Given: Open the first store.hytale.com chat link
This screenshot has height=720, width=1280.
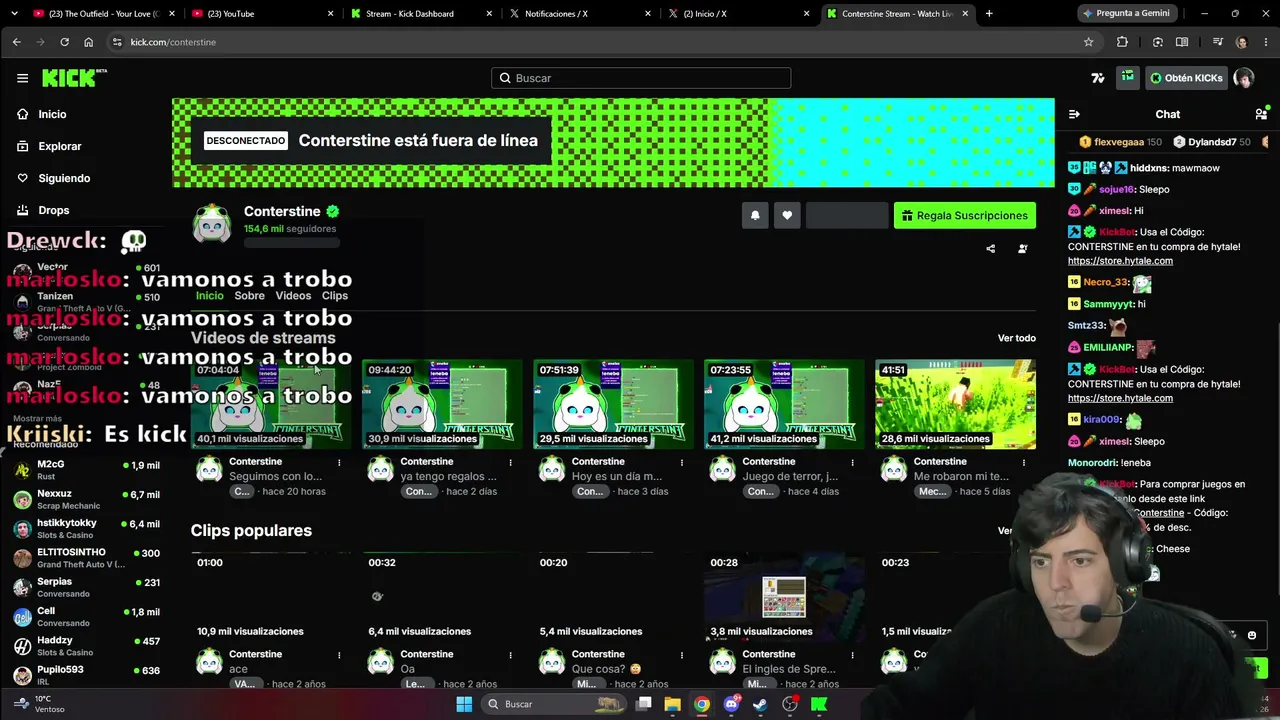Looking at the screenshot, I should [1120, 261].
